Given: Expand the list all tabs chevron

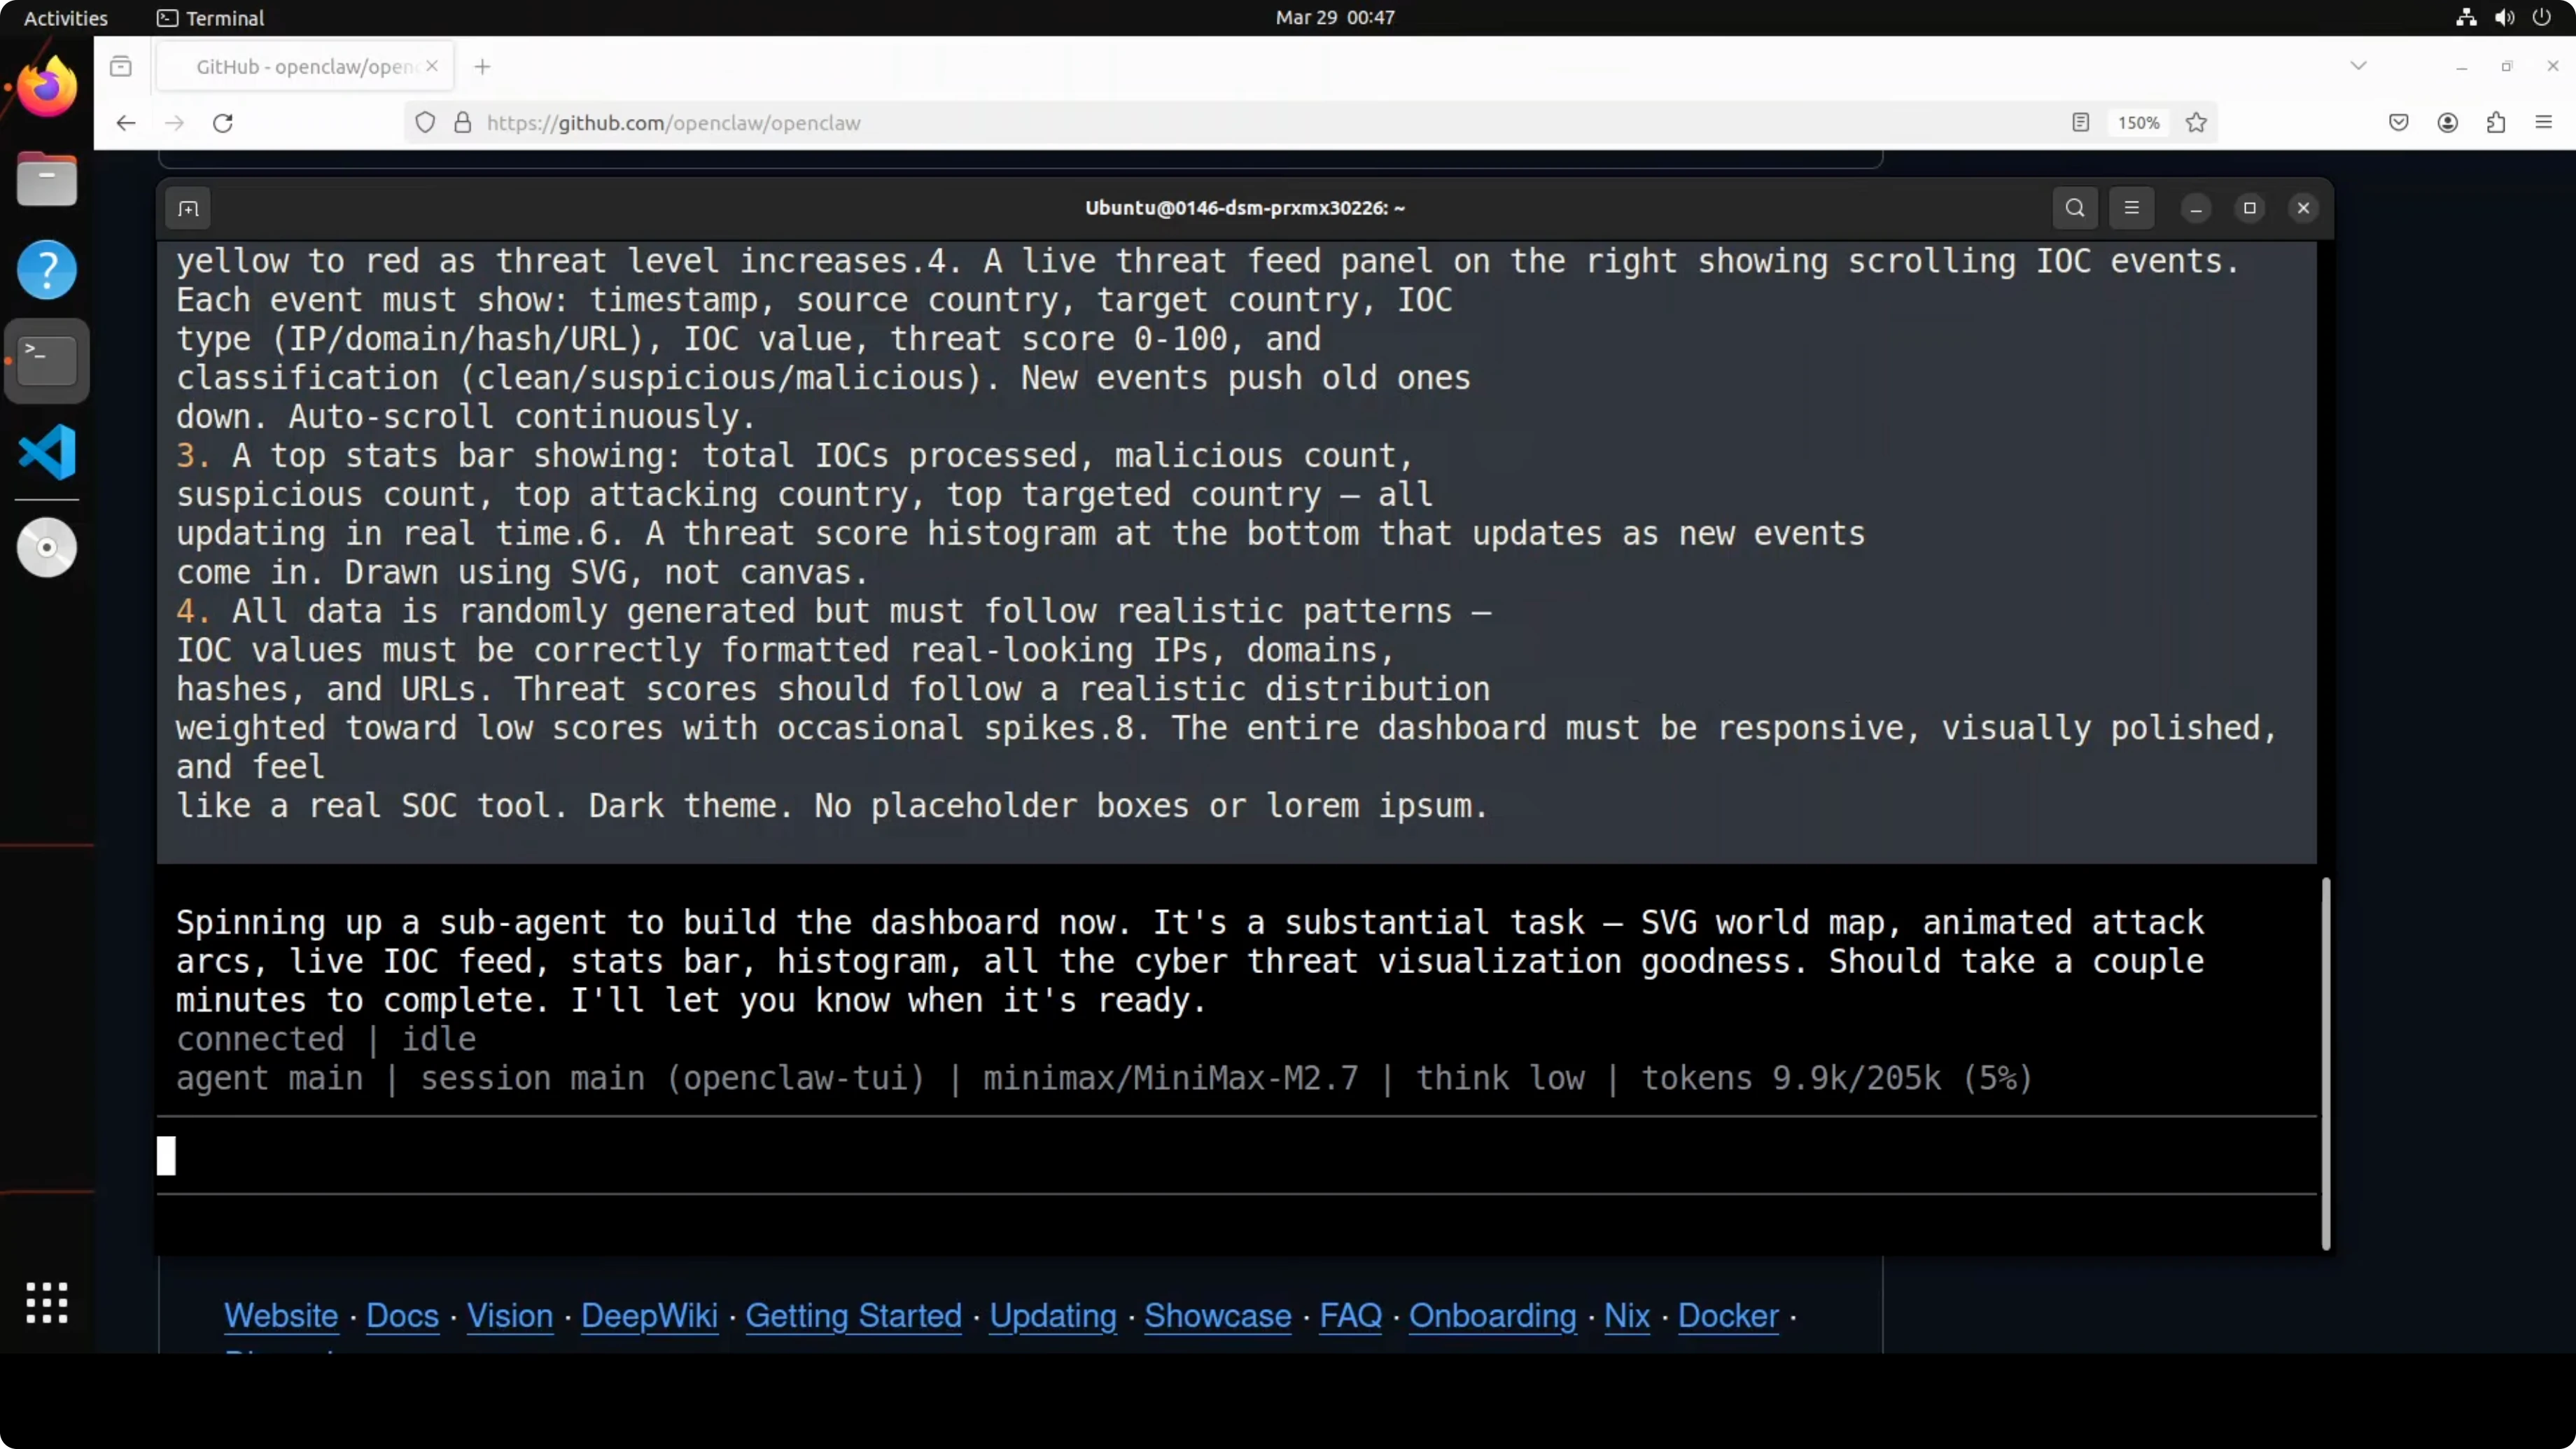Looking at the screenshot, I should coord(2358,66).
